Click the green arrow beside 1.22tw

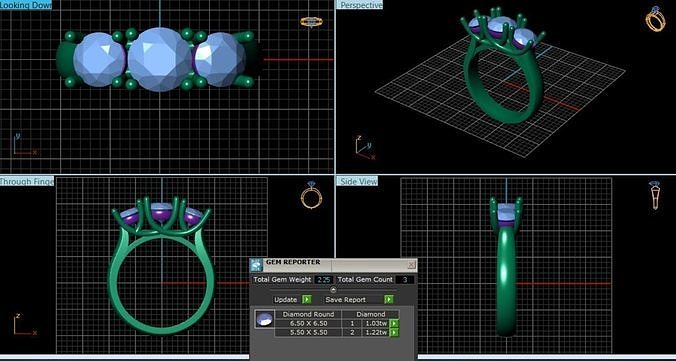pos(394,332)
